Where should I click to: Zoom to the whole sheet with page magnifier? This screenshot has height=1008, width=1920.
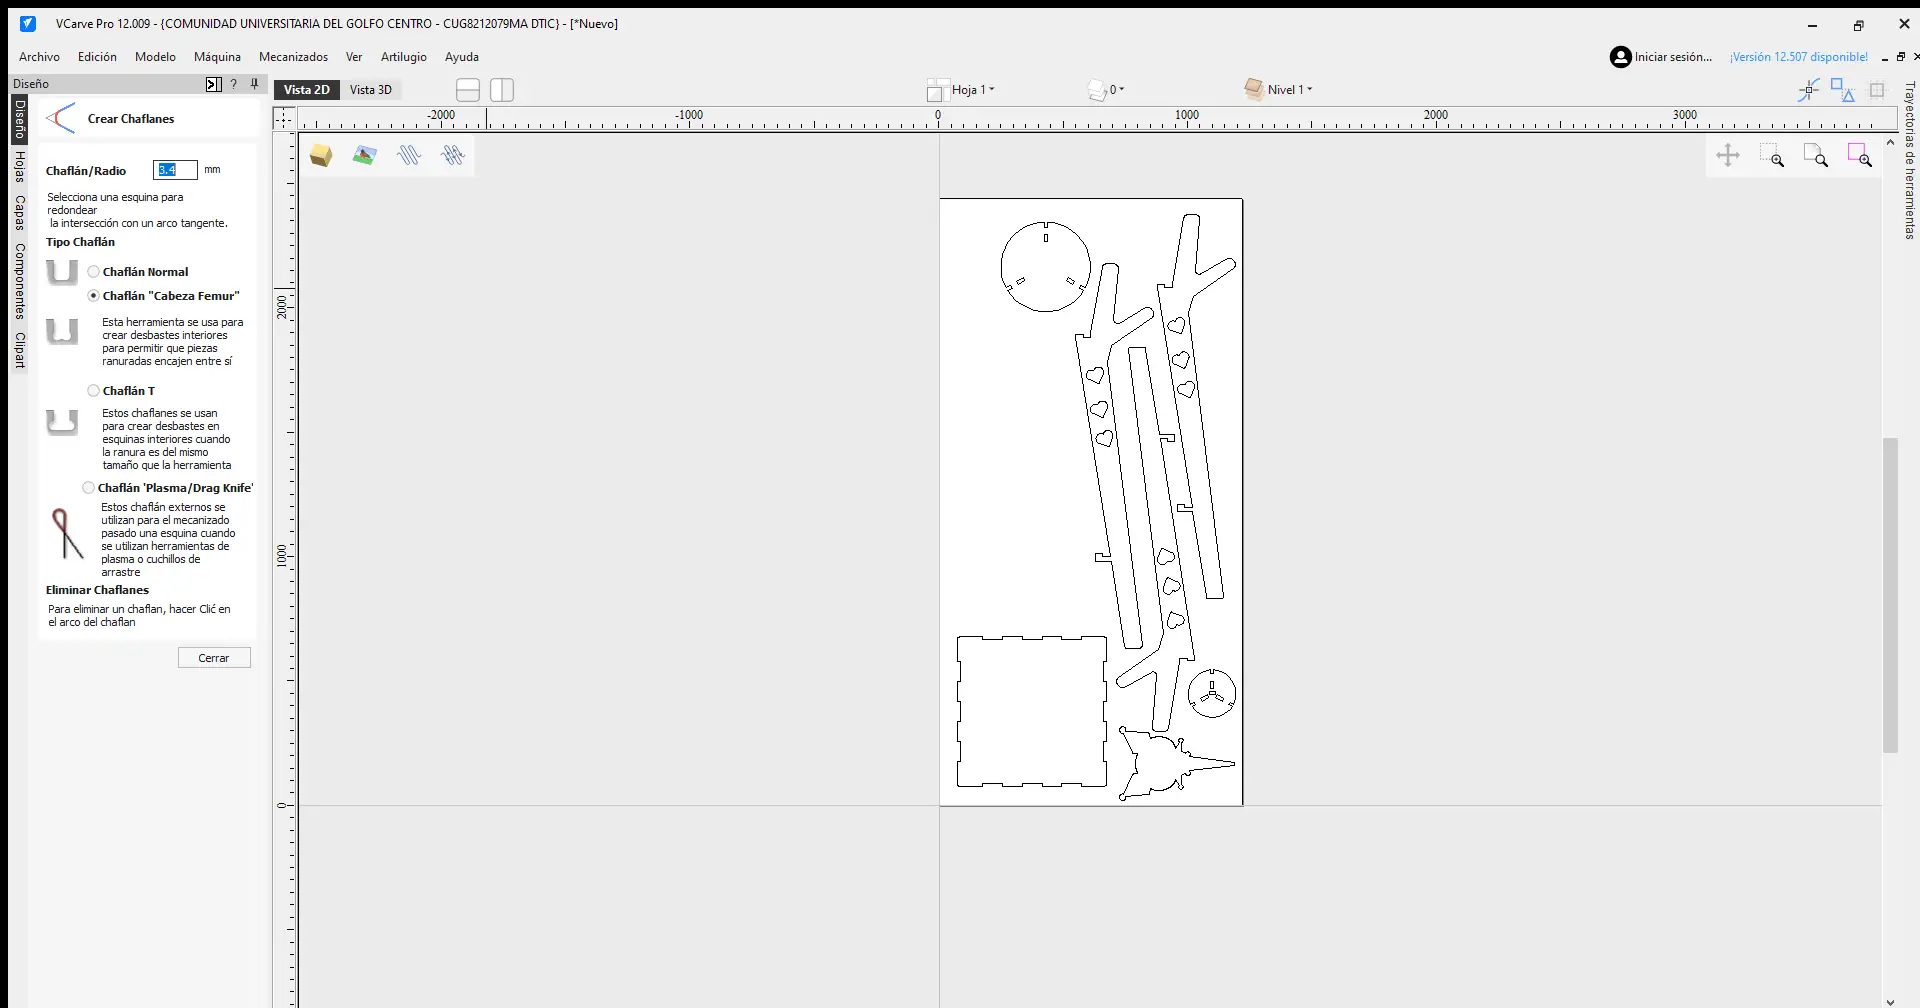(1816, 155)
